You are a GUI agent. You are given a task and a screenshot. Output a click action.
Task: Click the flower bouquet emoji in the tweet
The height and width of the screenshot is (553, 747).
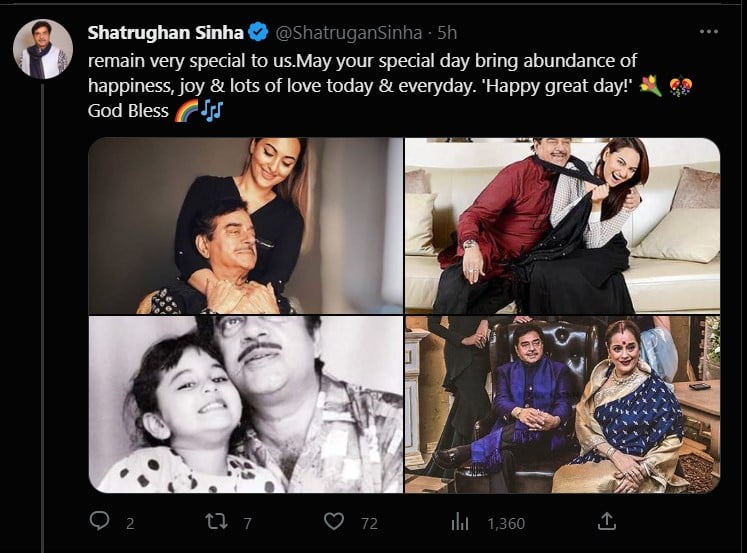click(x=650, y=85)
